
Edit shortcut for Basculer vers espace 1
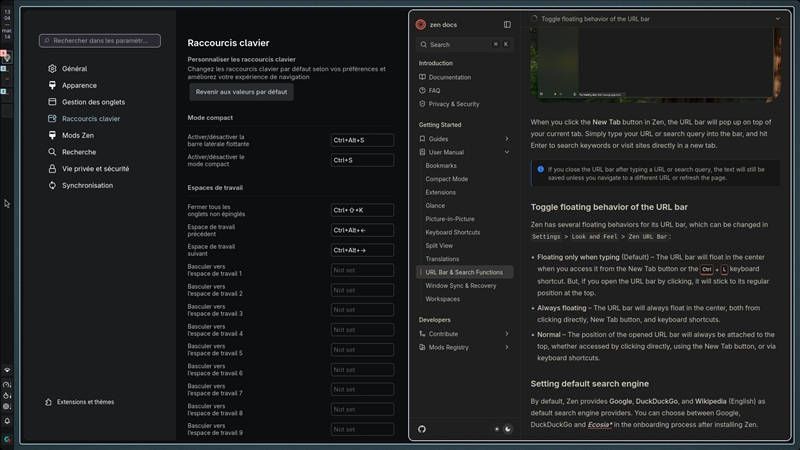tap(362, 270)
